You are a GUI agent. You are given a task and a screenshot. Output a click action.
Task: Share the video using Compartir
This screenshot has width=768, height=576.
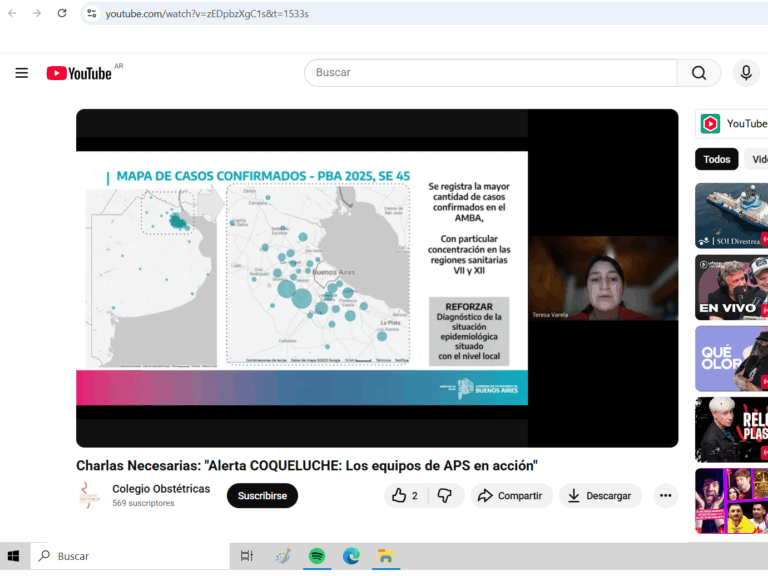click(x=511, y=496)
